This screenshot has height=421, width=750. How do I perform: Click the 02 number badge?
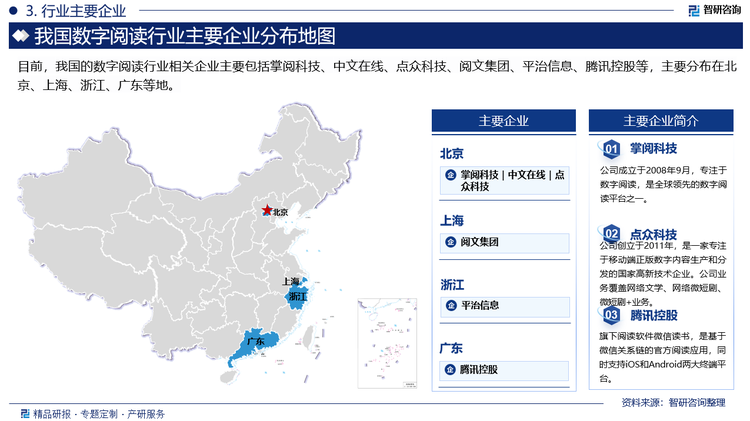coord(611,233)
